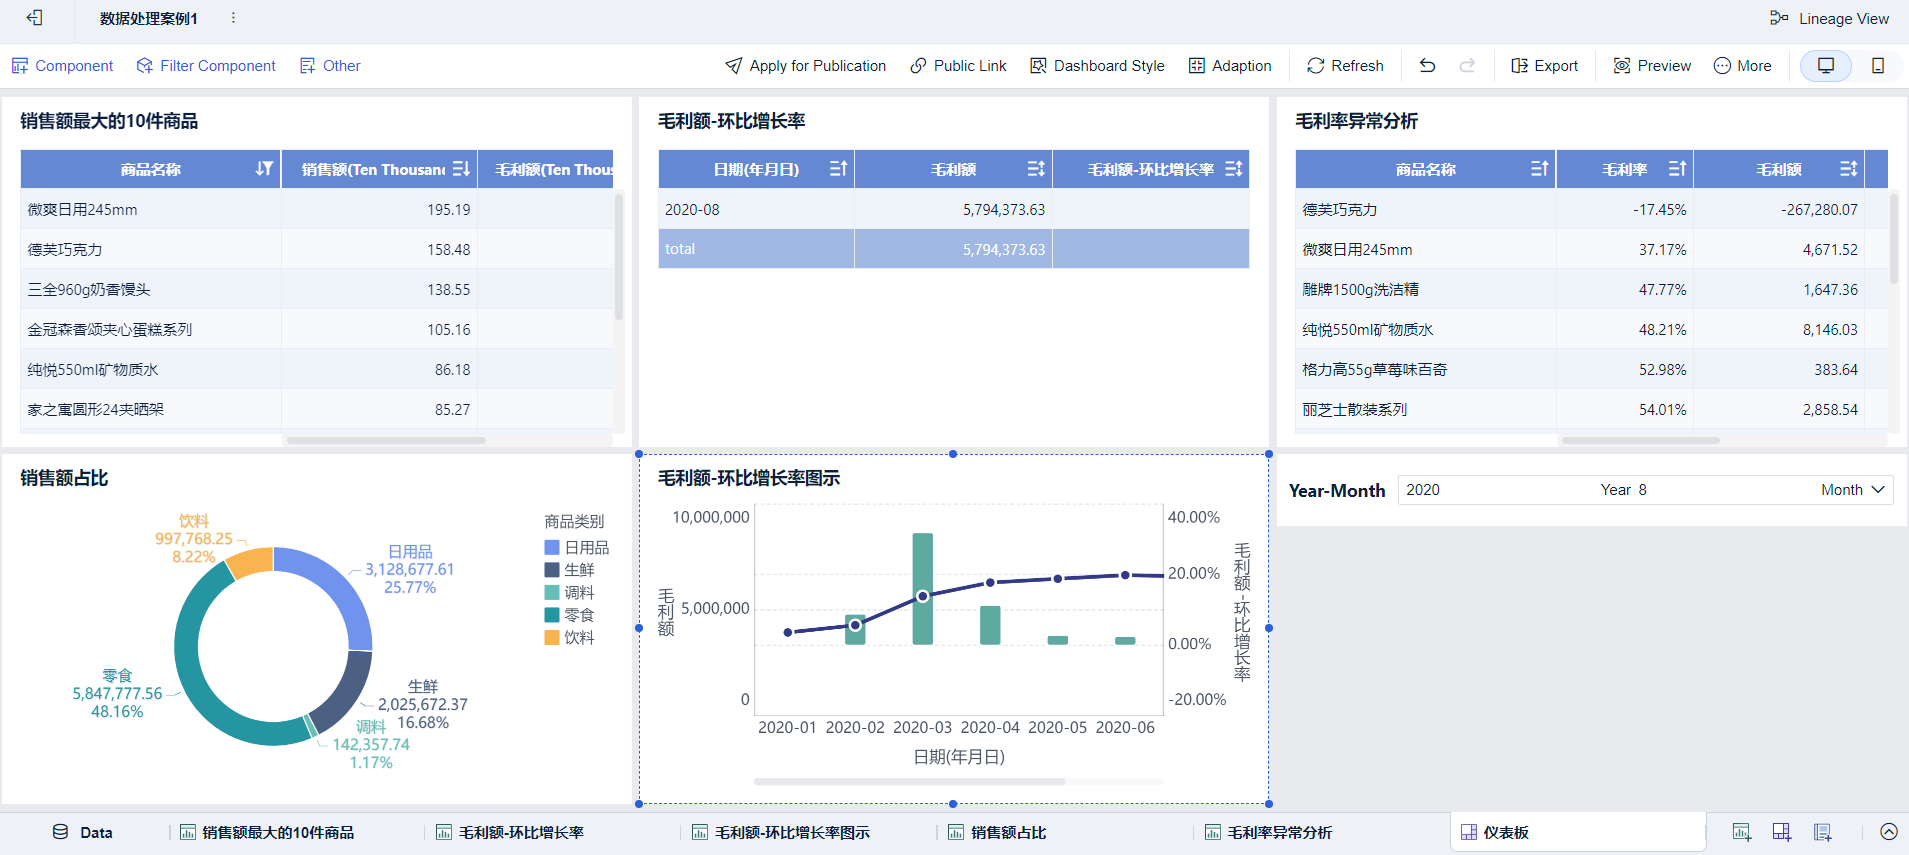Select the 2020-08 row in 毛利额-环比增长率 table

954,210
